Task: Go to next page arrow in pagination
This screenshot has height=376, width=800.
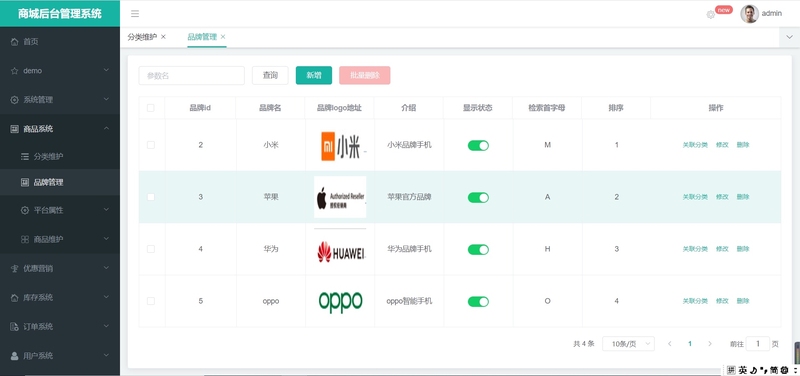Action: (709, 344)
